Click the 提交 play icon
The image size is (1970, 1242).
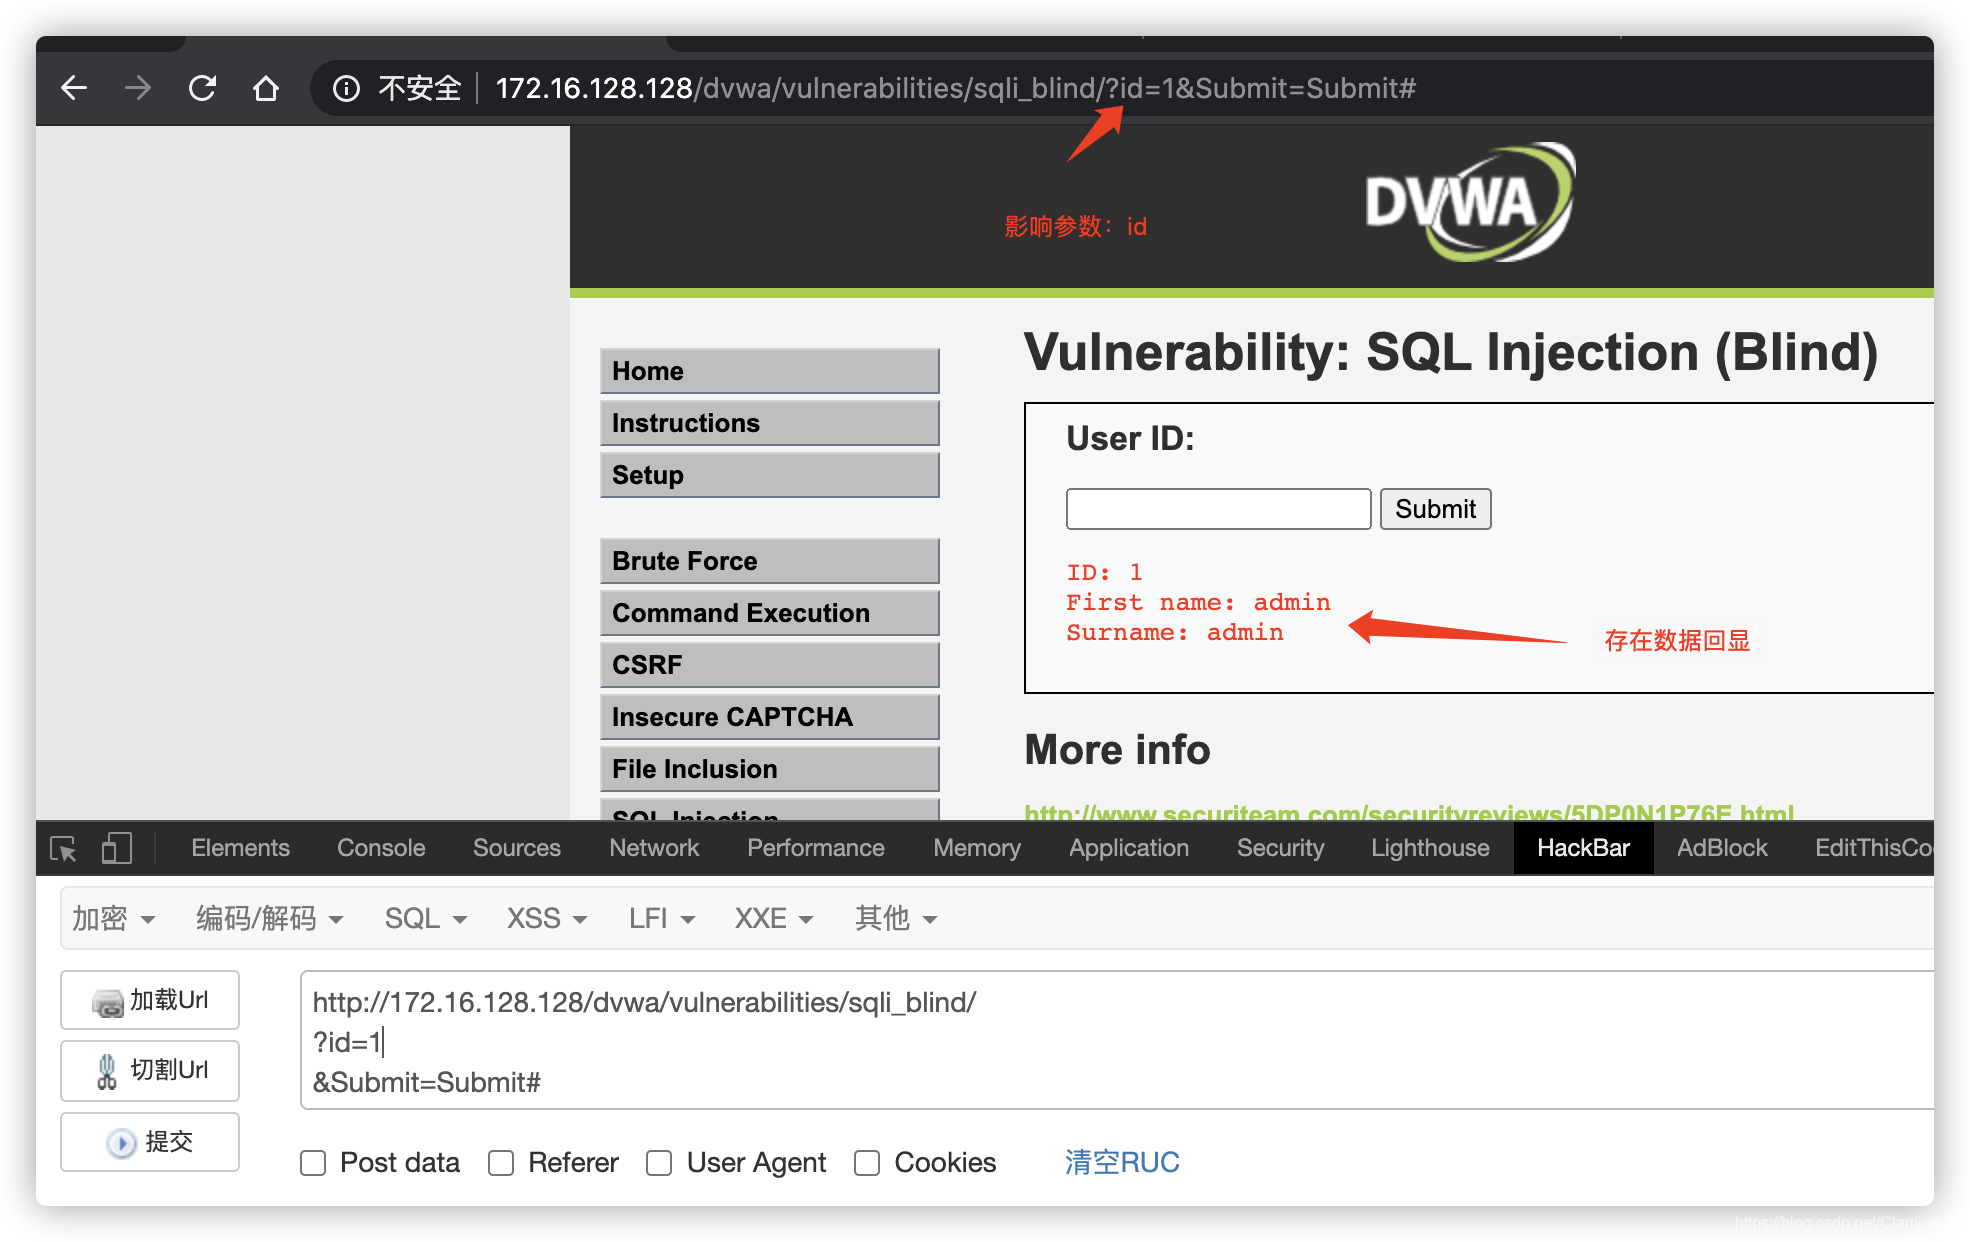pos(121,1143)
